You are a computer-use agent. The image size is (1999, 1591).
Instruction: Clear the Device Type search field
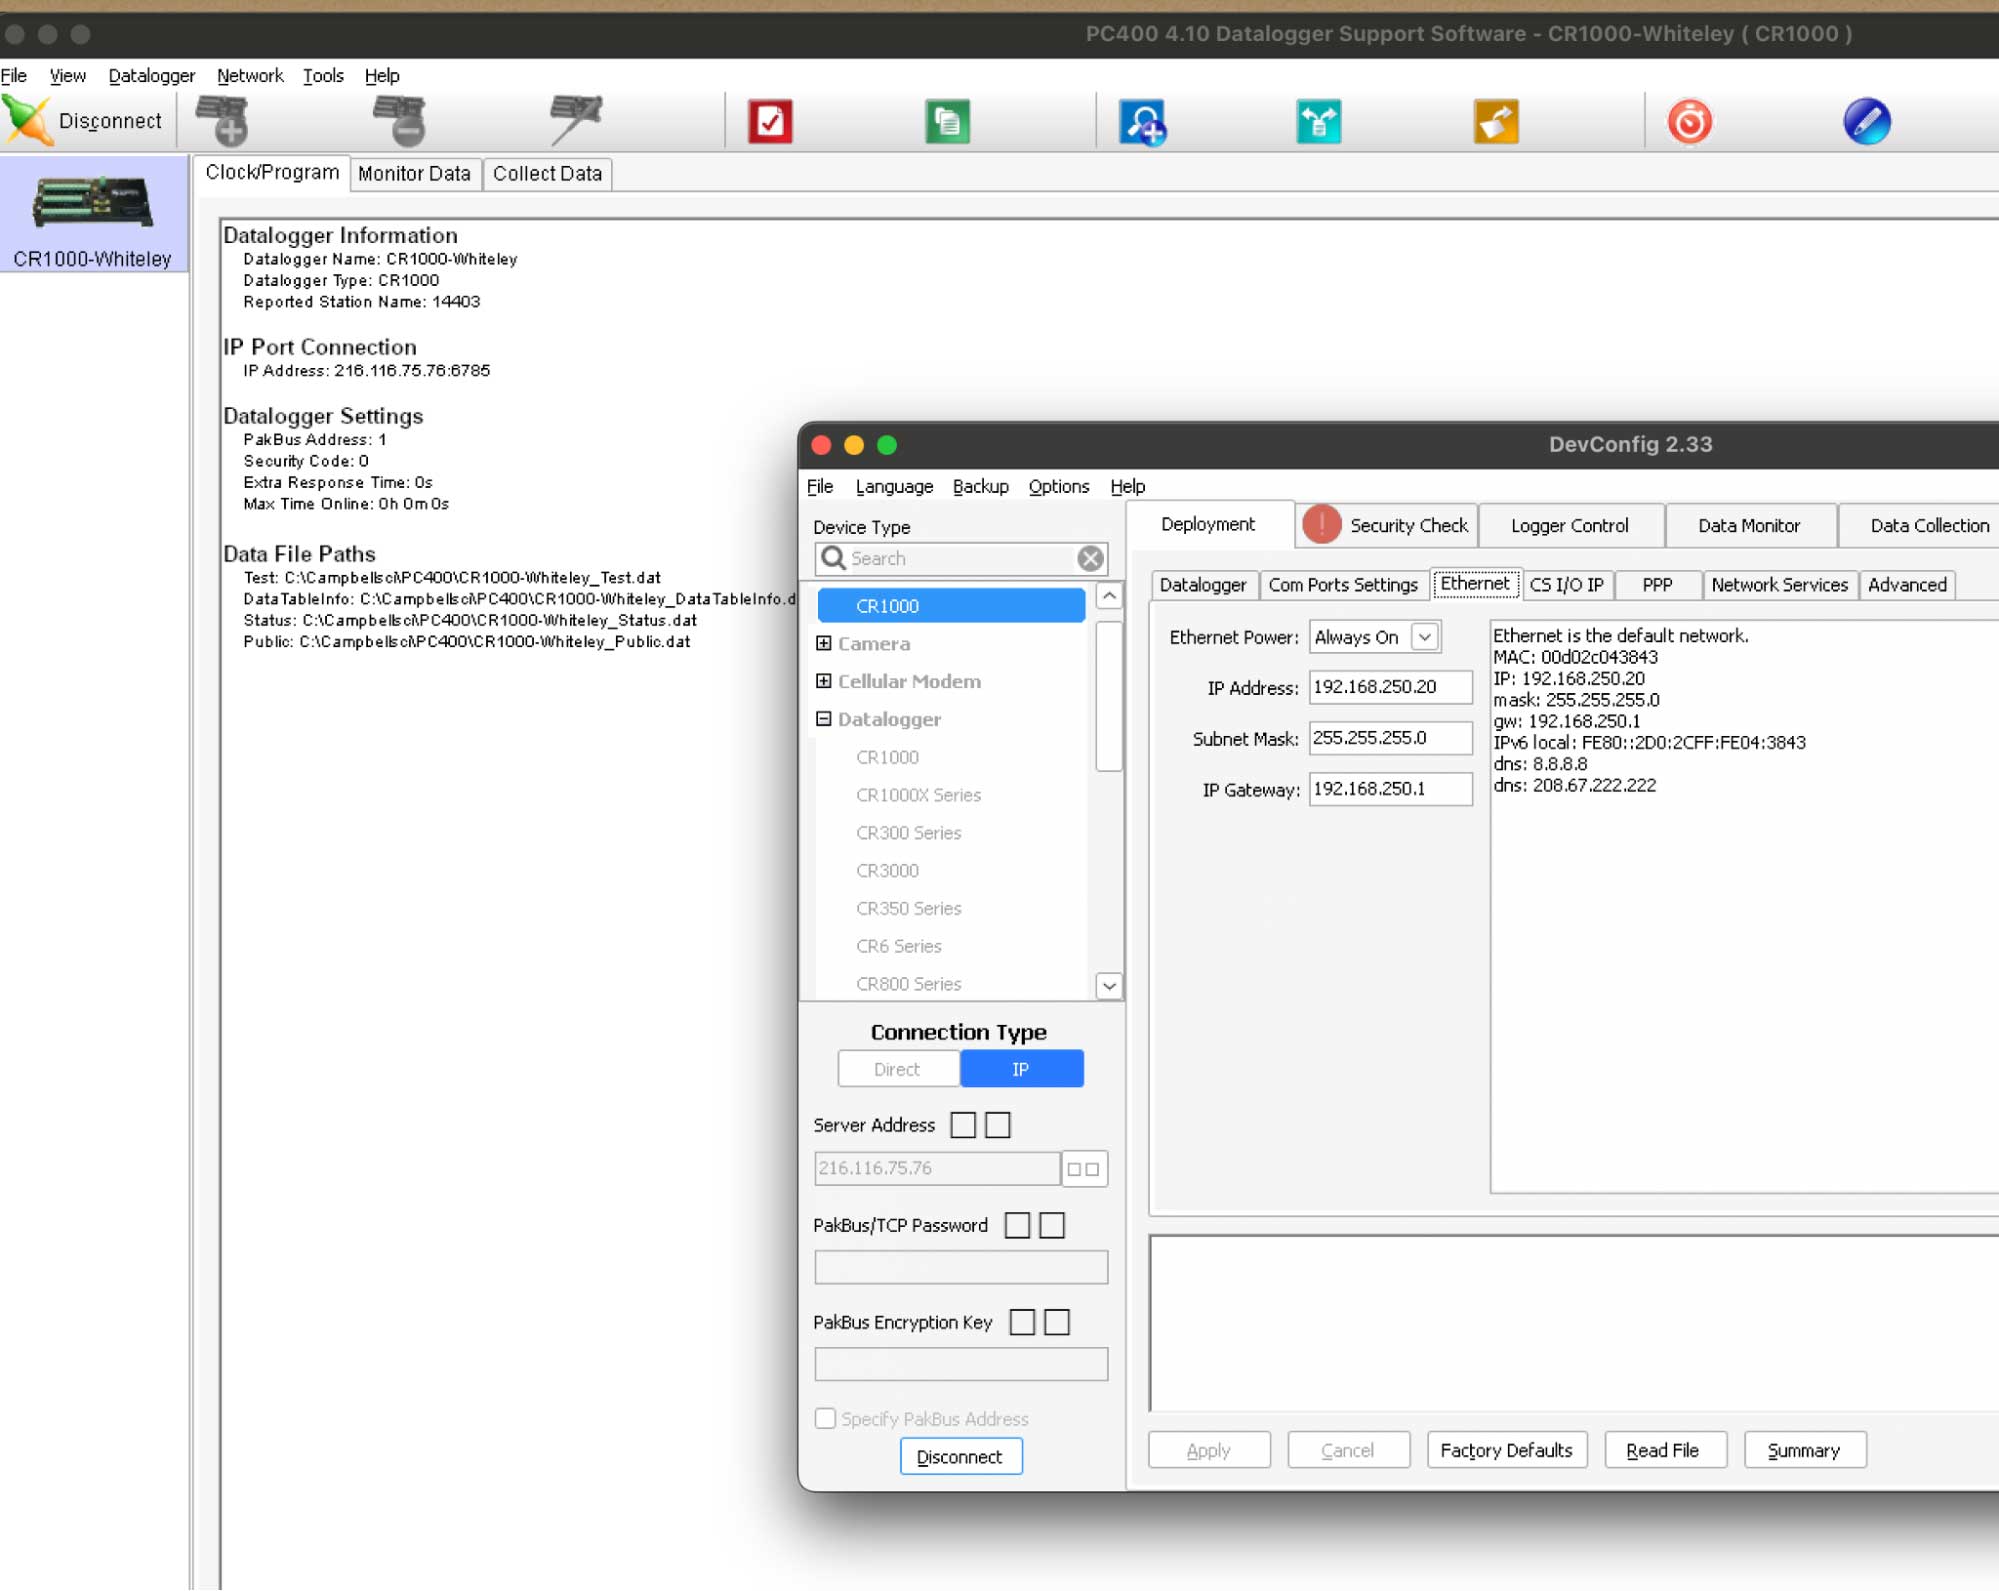(x=1090, y=558)
